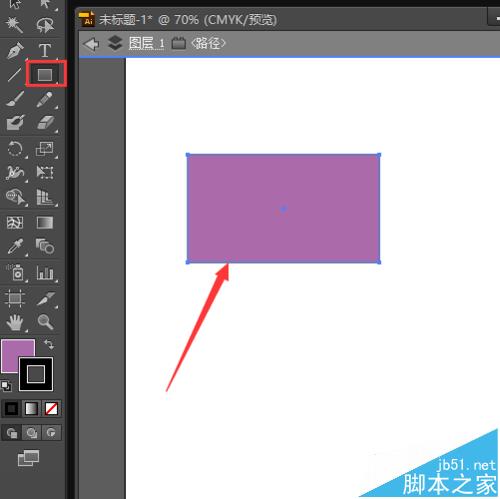Screen dimensions: 500x499
Task: Select document tab 未标题-1* @ 70%
Action: pyautogui.click(x=187, y=20)
